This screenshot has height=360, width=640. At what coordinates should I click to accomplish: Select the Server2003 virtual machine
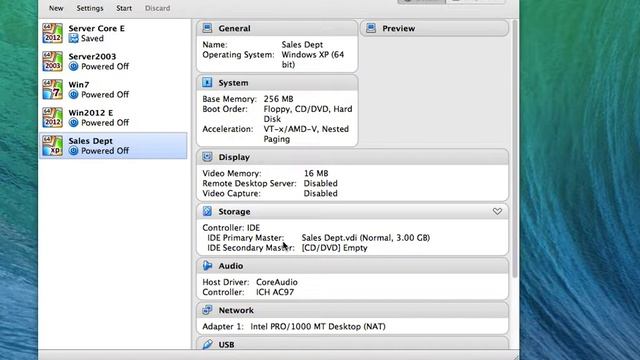pyautogui.click(x=113, y=61)
